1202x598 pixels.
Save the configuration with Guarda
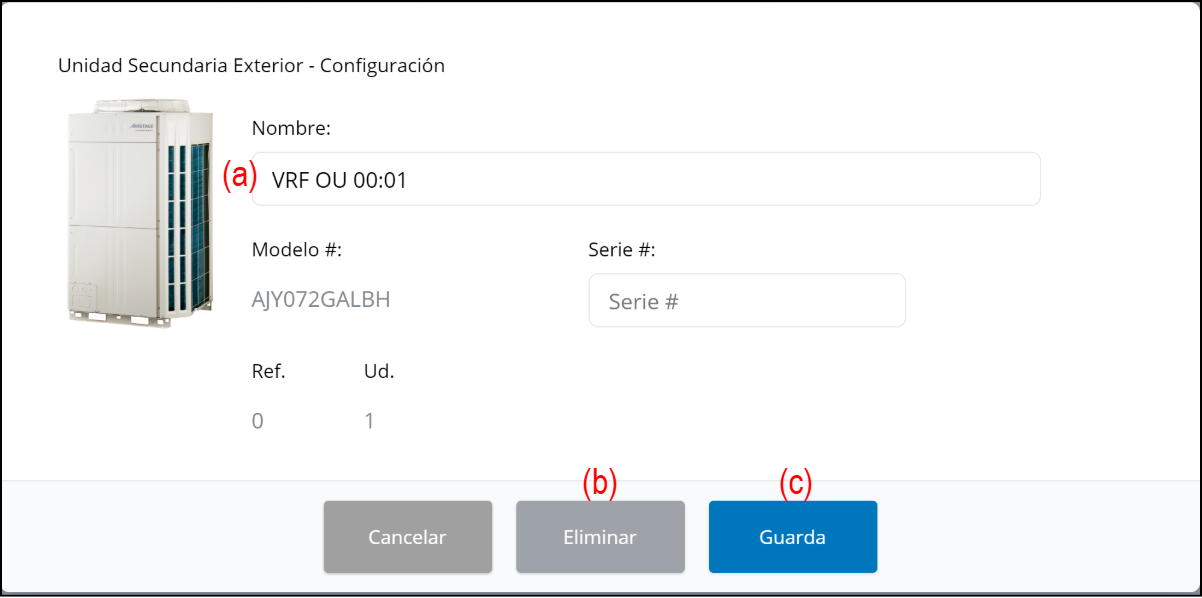click(x=792, y=537)
